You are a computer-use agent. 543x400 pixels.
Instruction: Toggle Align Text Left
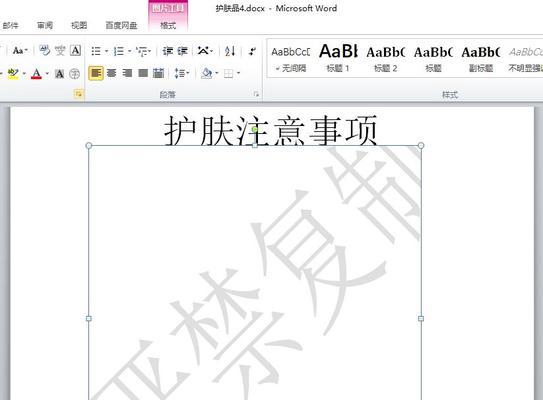click(x=96, y=73)
